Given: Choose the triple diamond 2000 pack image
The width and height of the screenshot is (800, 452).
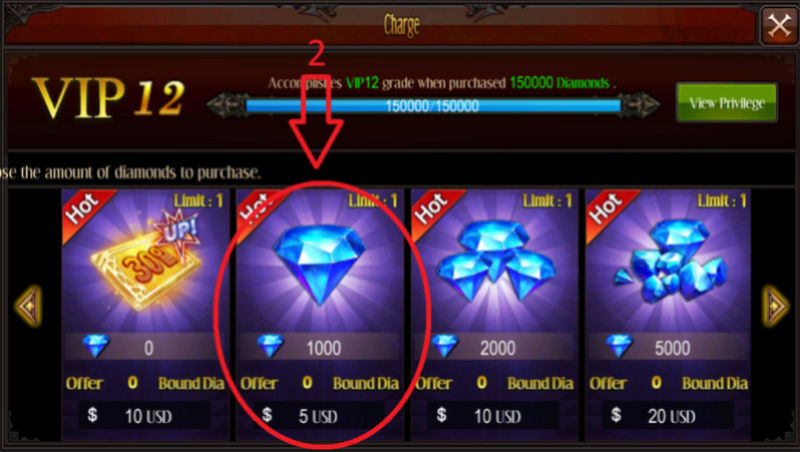Looking at the screenshot, I should click(x=494, y=261).
